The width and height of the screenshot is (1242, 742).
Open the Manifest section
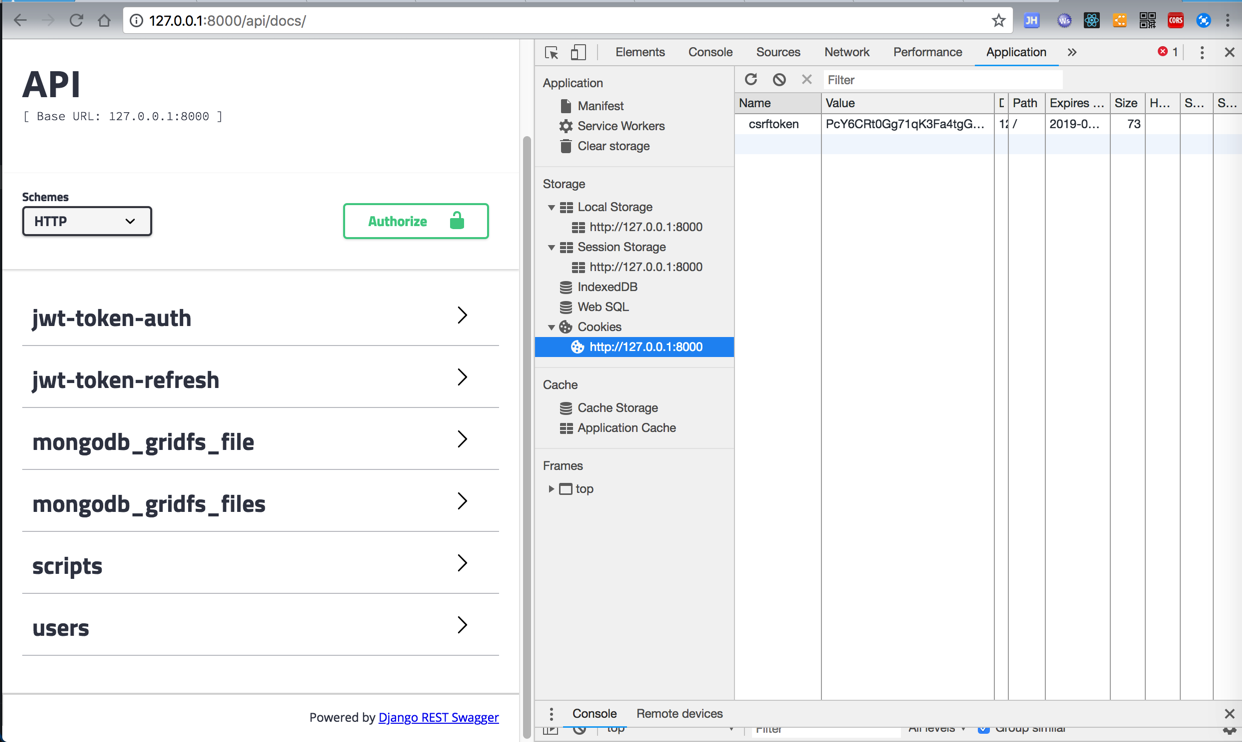coord(600,106)
